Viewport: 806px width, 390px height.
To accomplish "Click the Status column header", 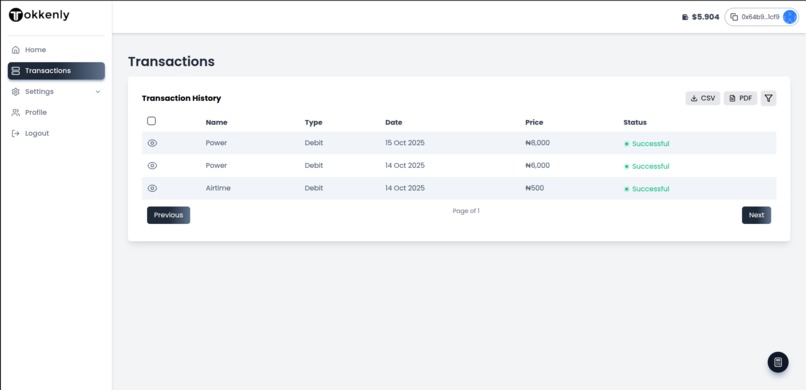I will click(635, 123).
